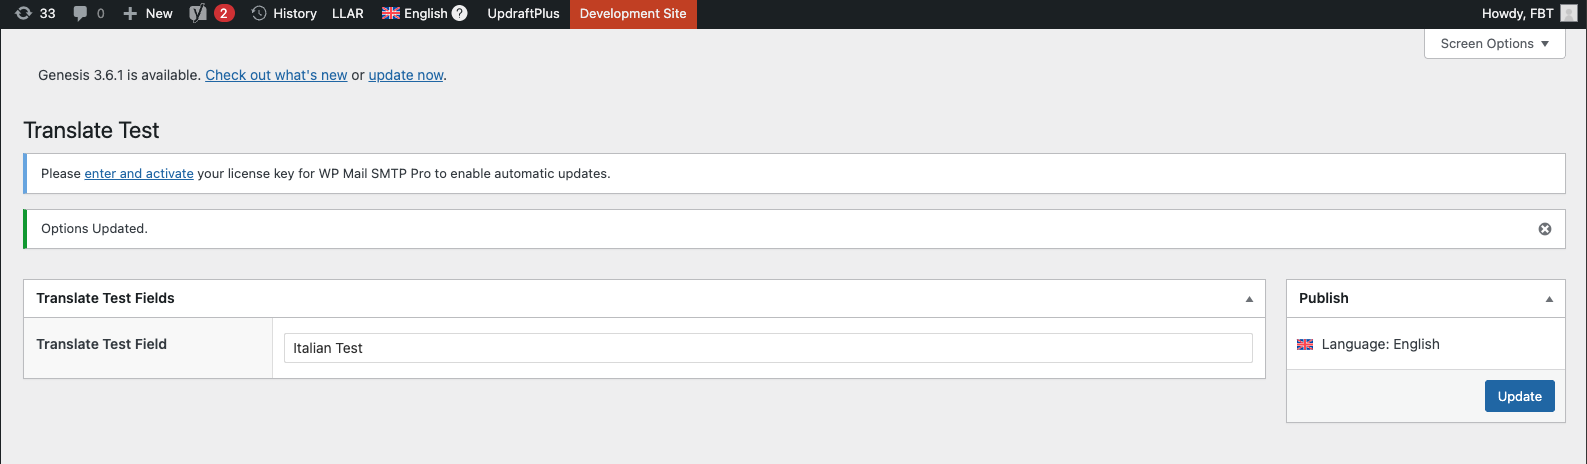Follow the 'Check out what's new' link
1587x464 pixels.
(276, 75)
